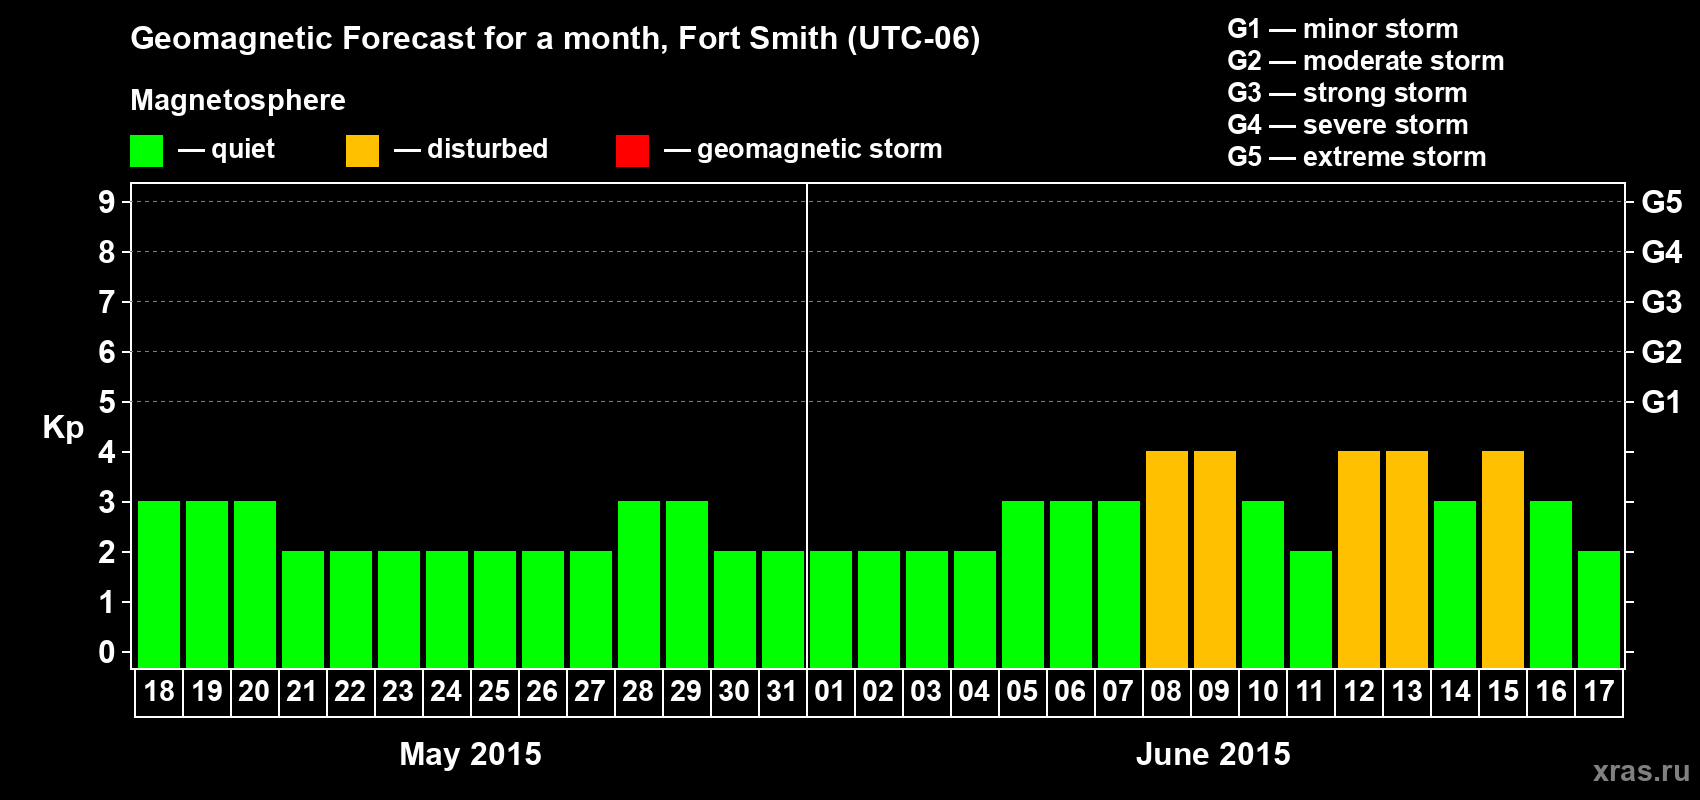Click the red geomagnetic storm legend swatch

(x=632, y=151)
